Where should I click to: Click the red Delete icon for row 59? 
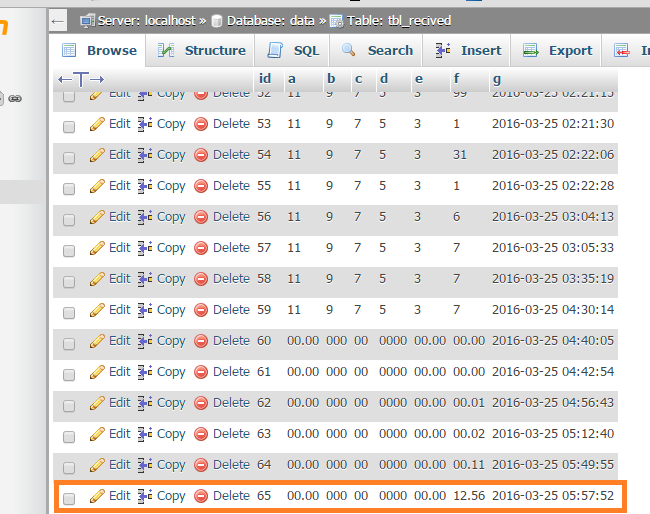tap(201, 310)
